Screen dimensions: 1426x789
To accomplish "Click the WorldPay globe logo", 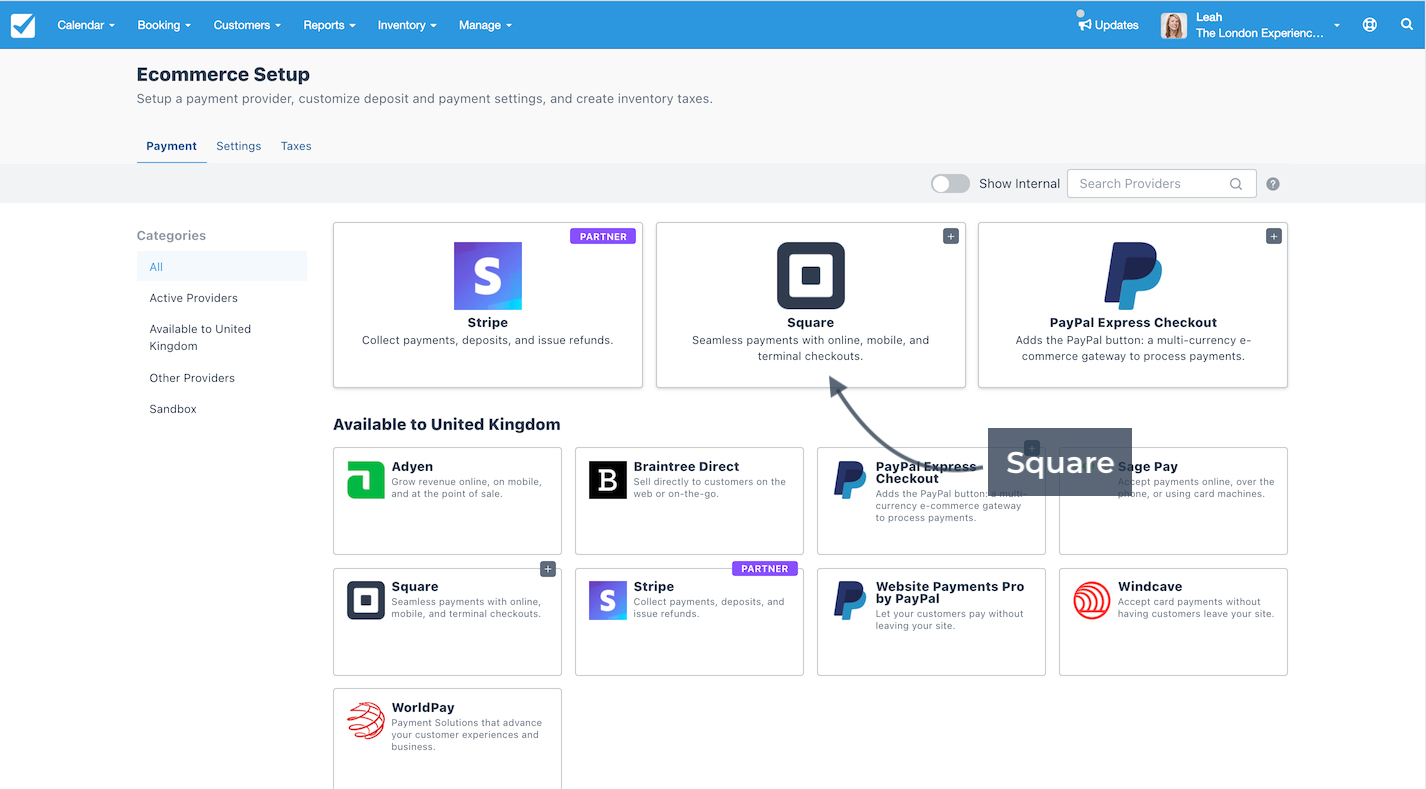I will tap(366, 720).
